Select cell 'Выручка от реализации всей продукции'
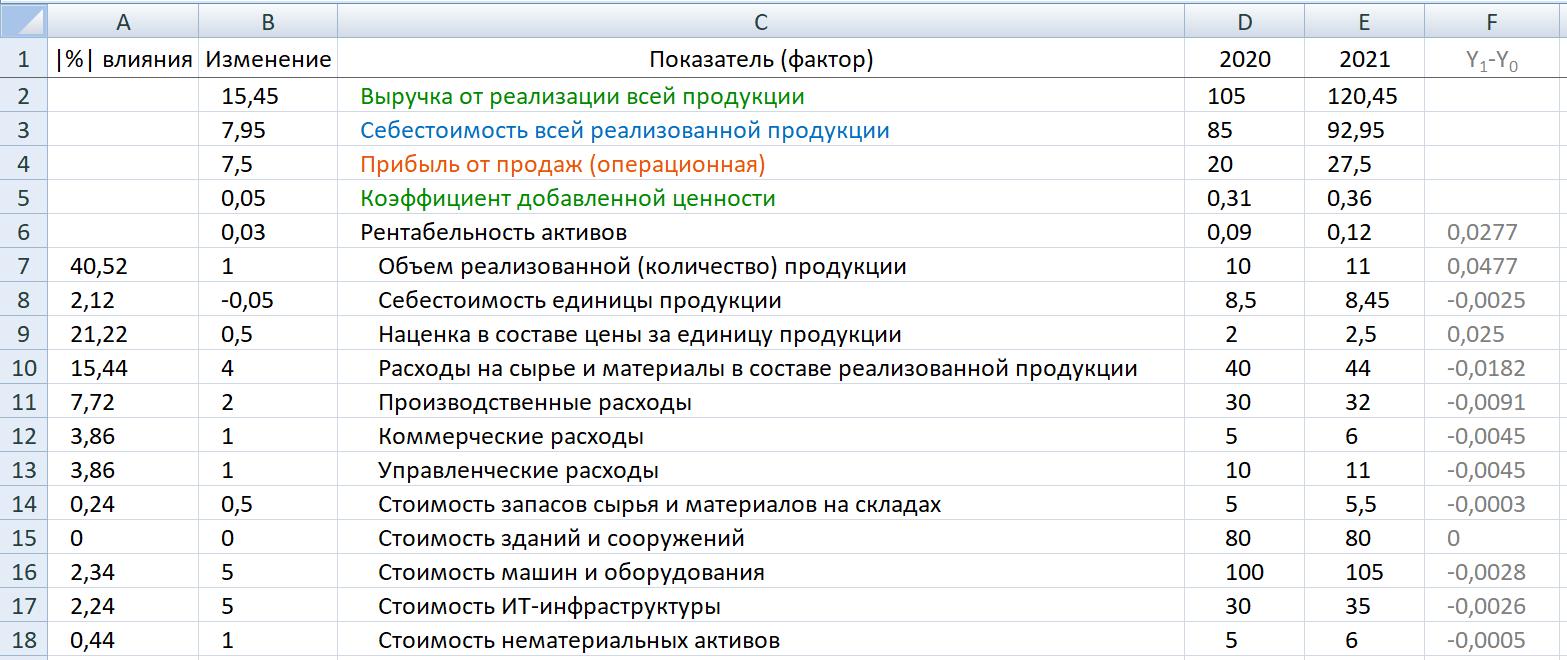This screenshot has width=1567, height=660. click(x=582, y=97)
